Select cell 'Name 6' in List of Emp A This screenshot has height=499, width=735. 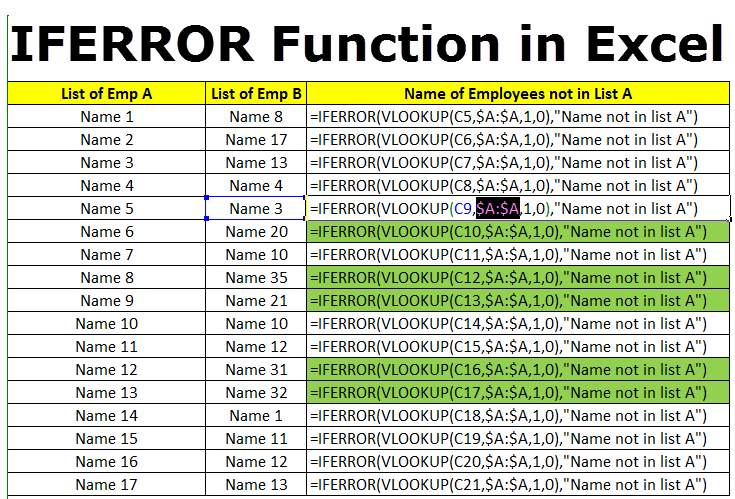(106, 231)
